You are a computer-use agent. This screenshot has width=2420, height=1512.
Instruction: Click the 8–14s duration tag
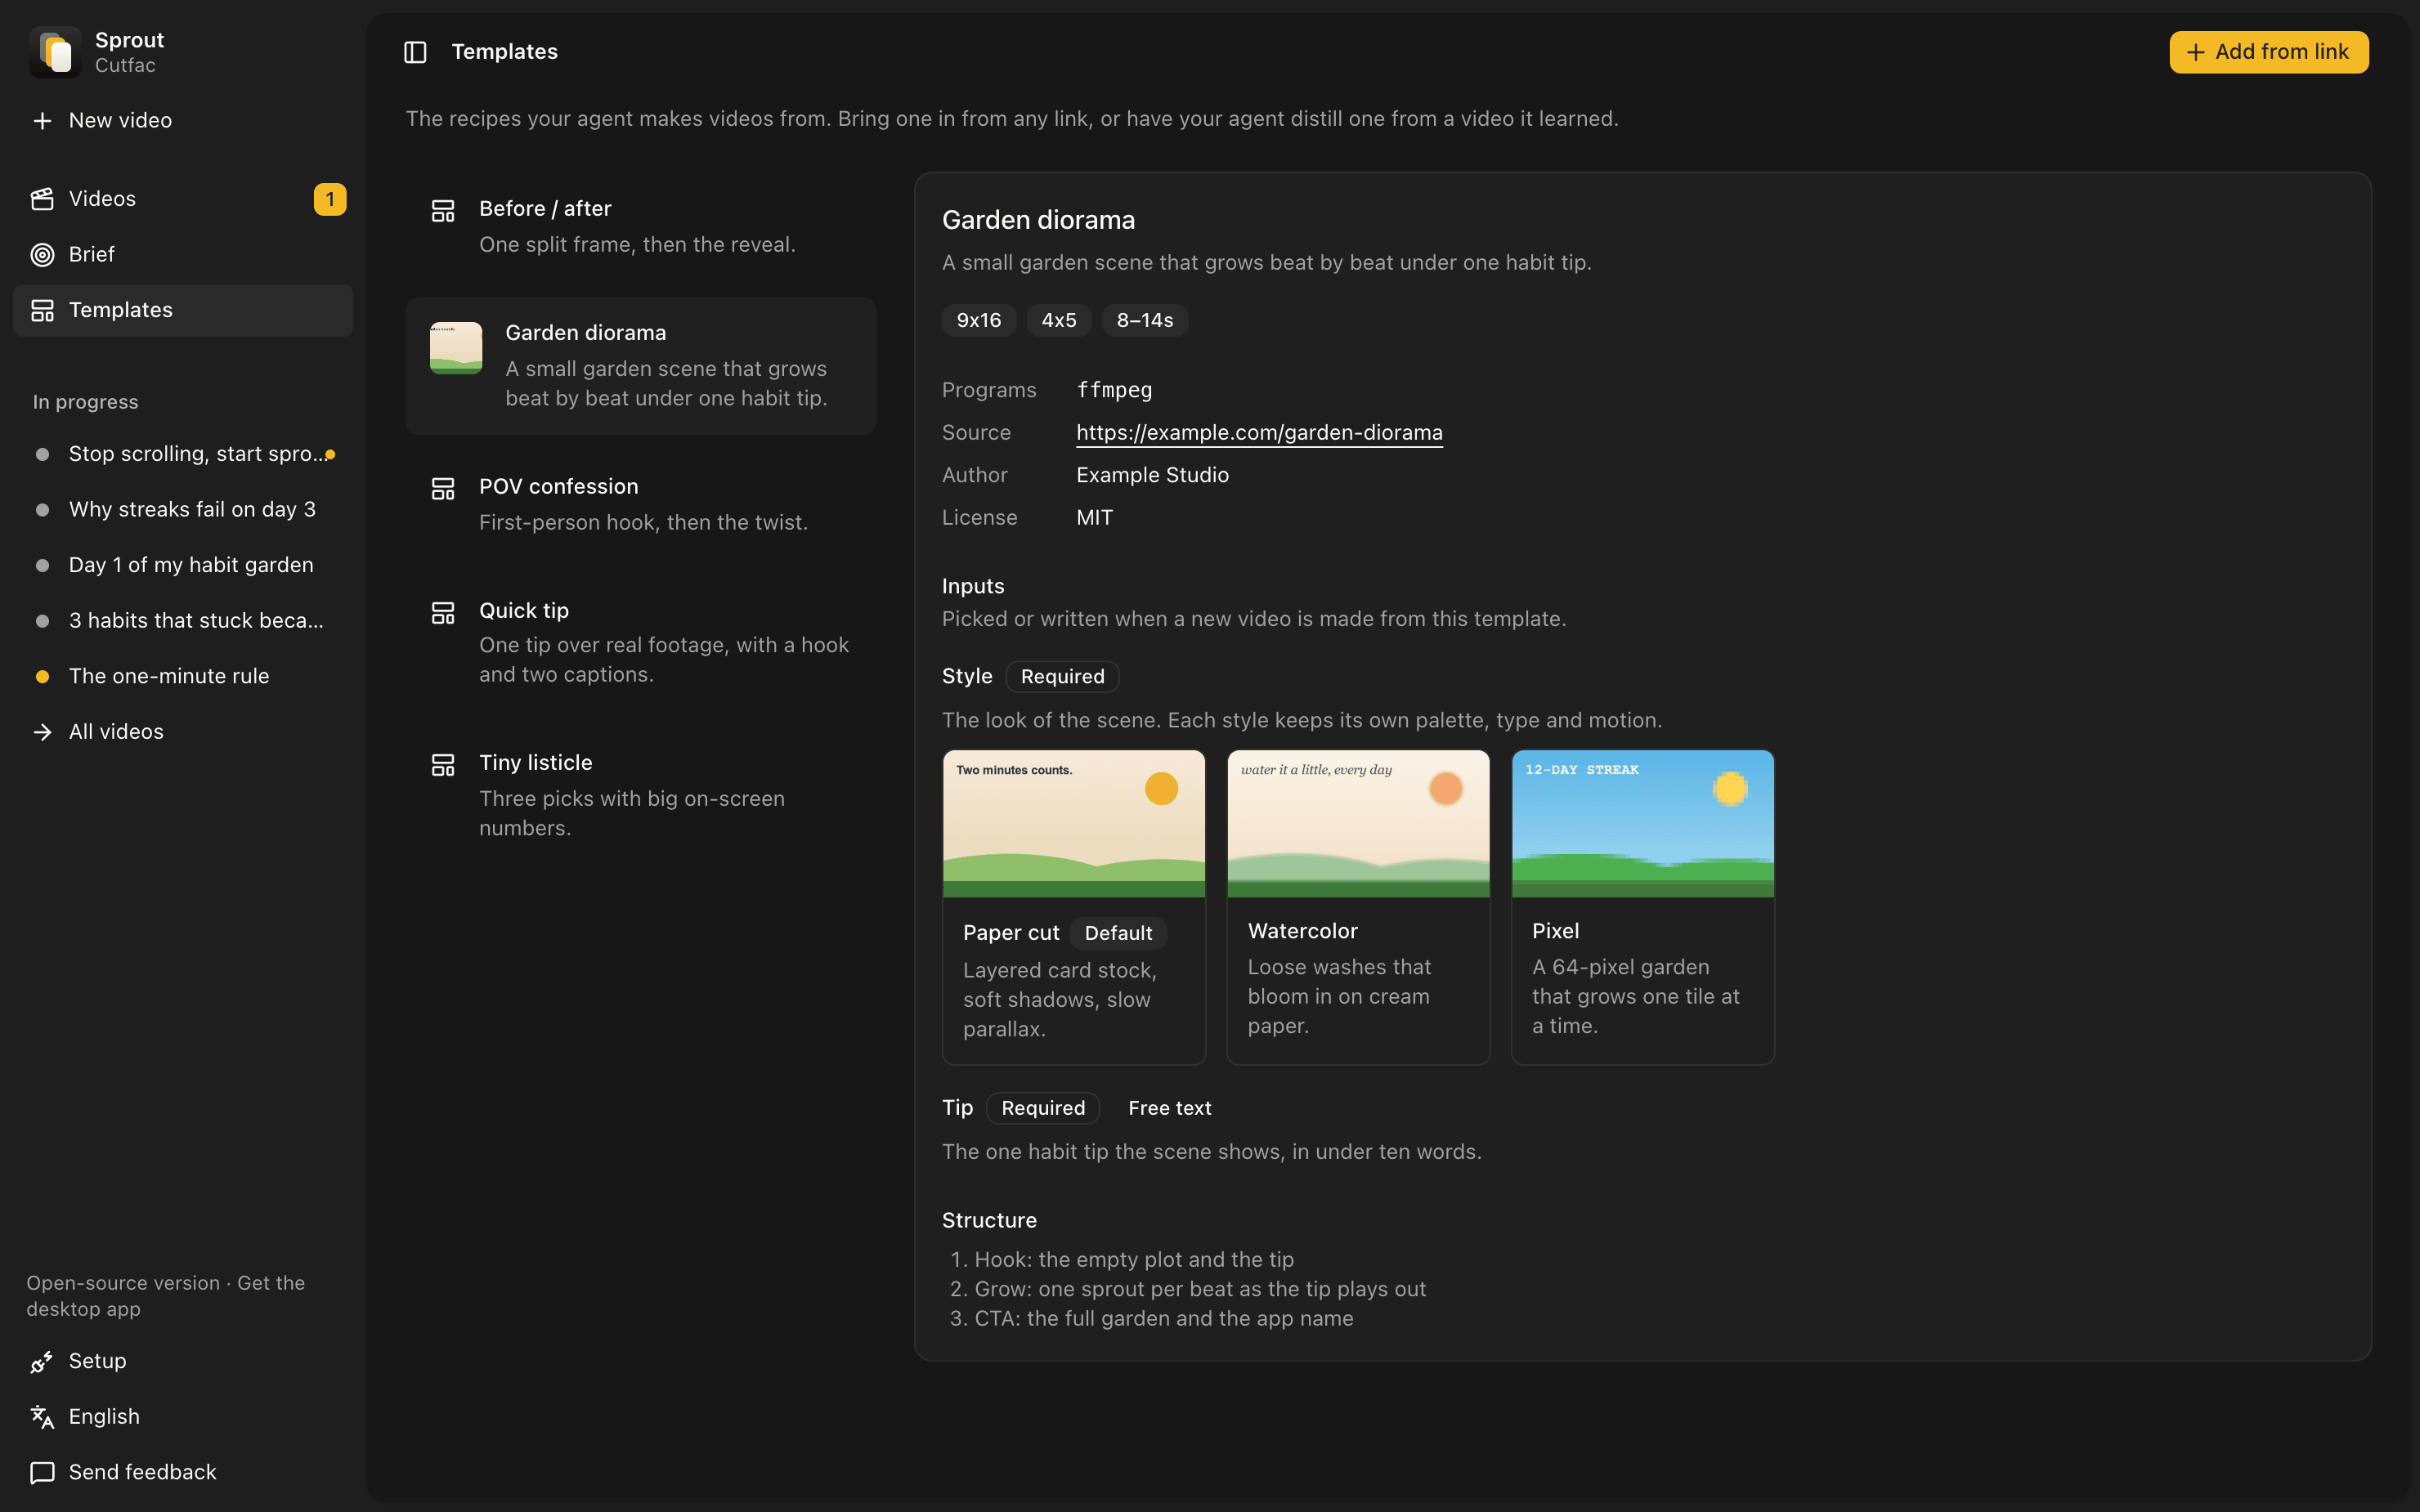click(x=1144, y=321)
